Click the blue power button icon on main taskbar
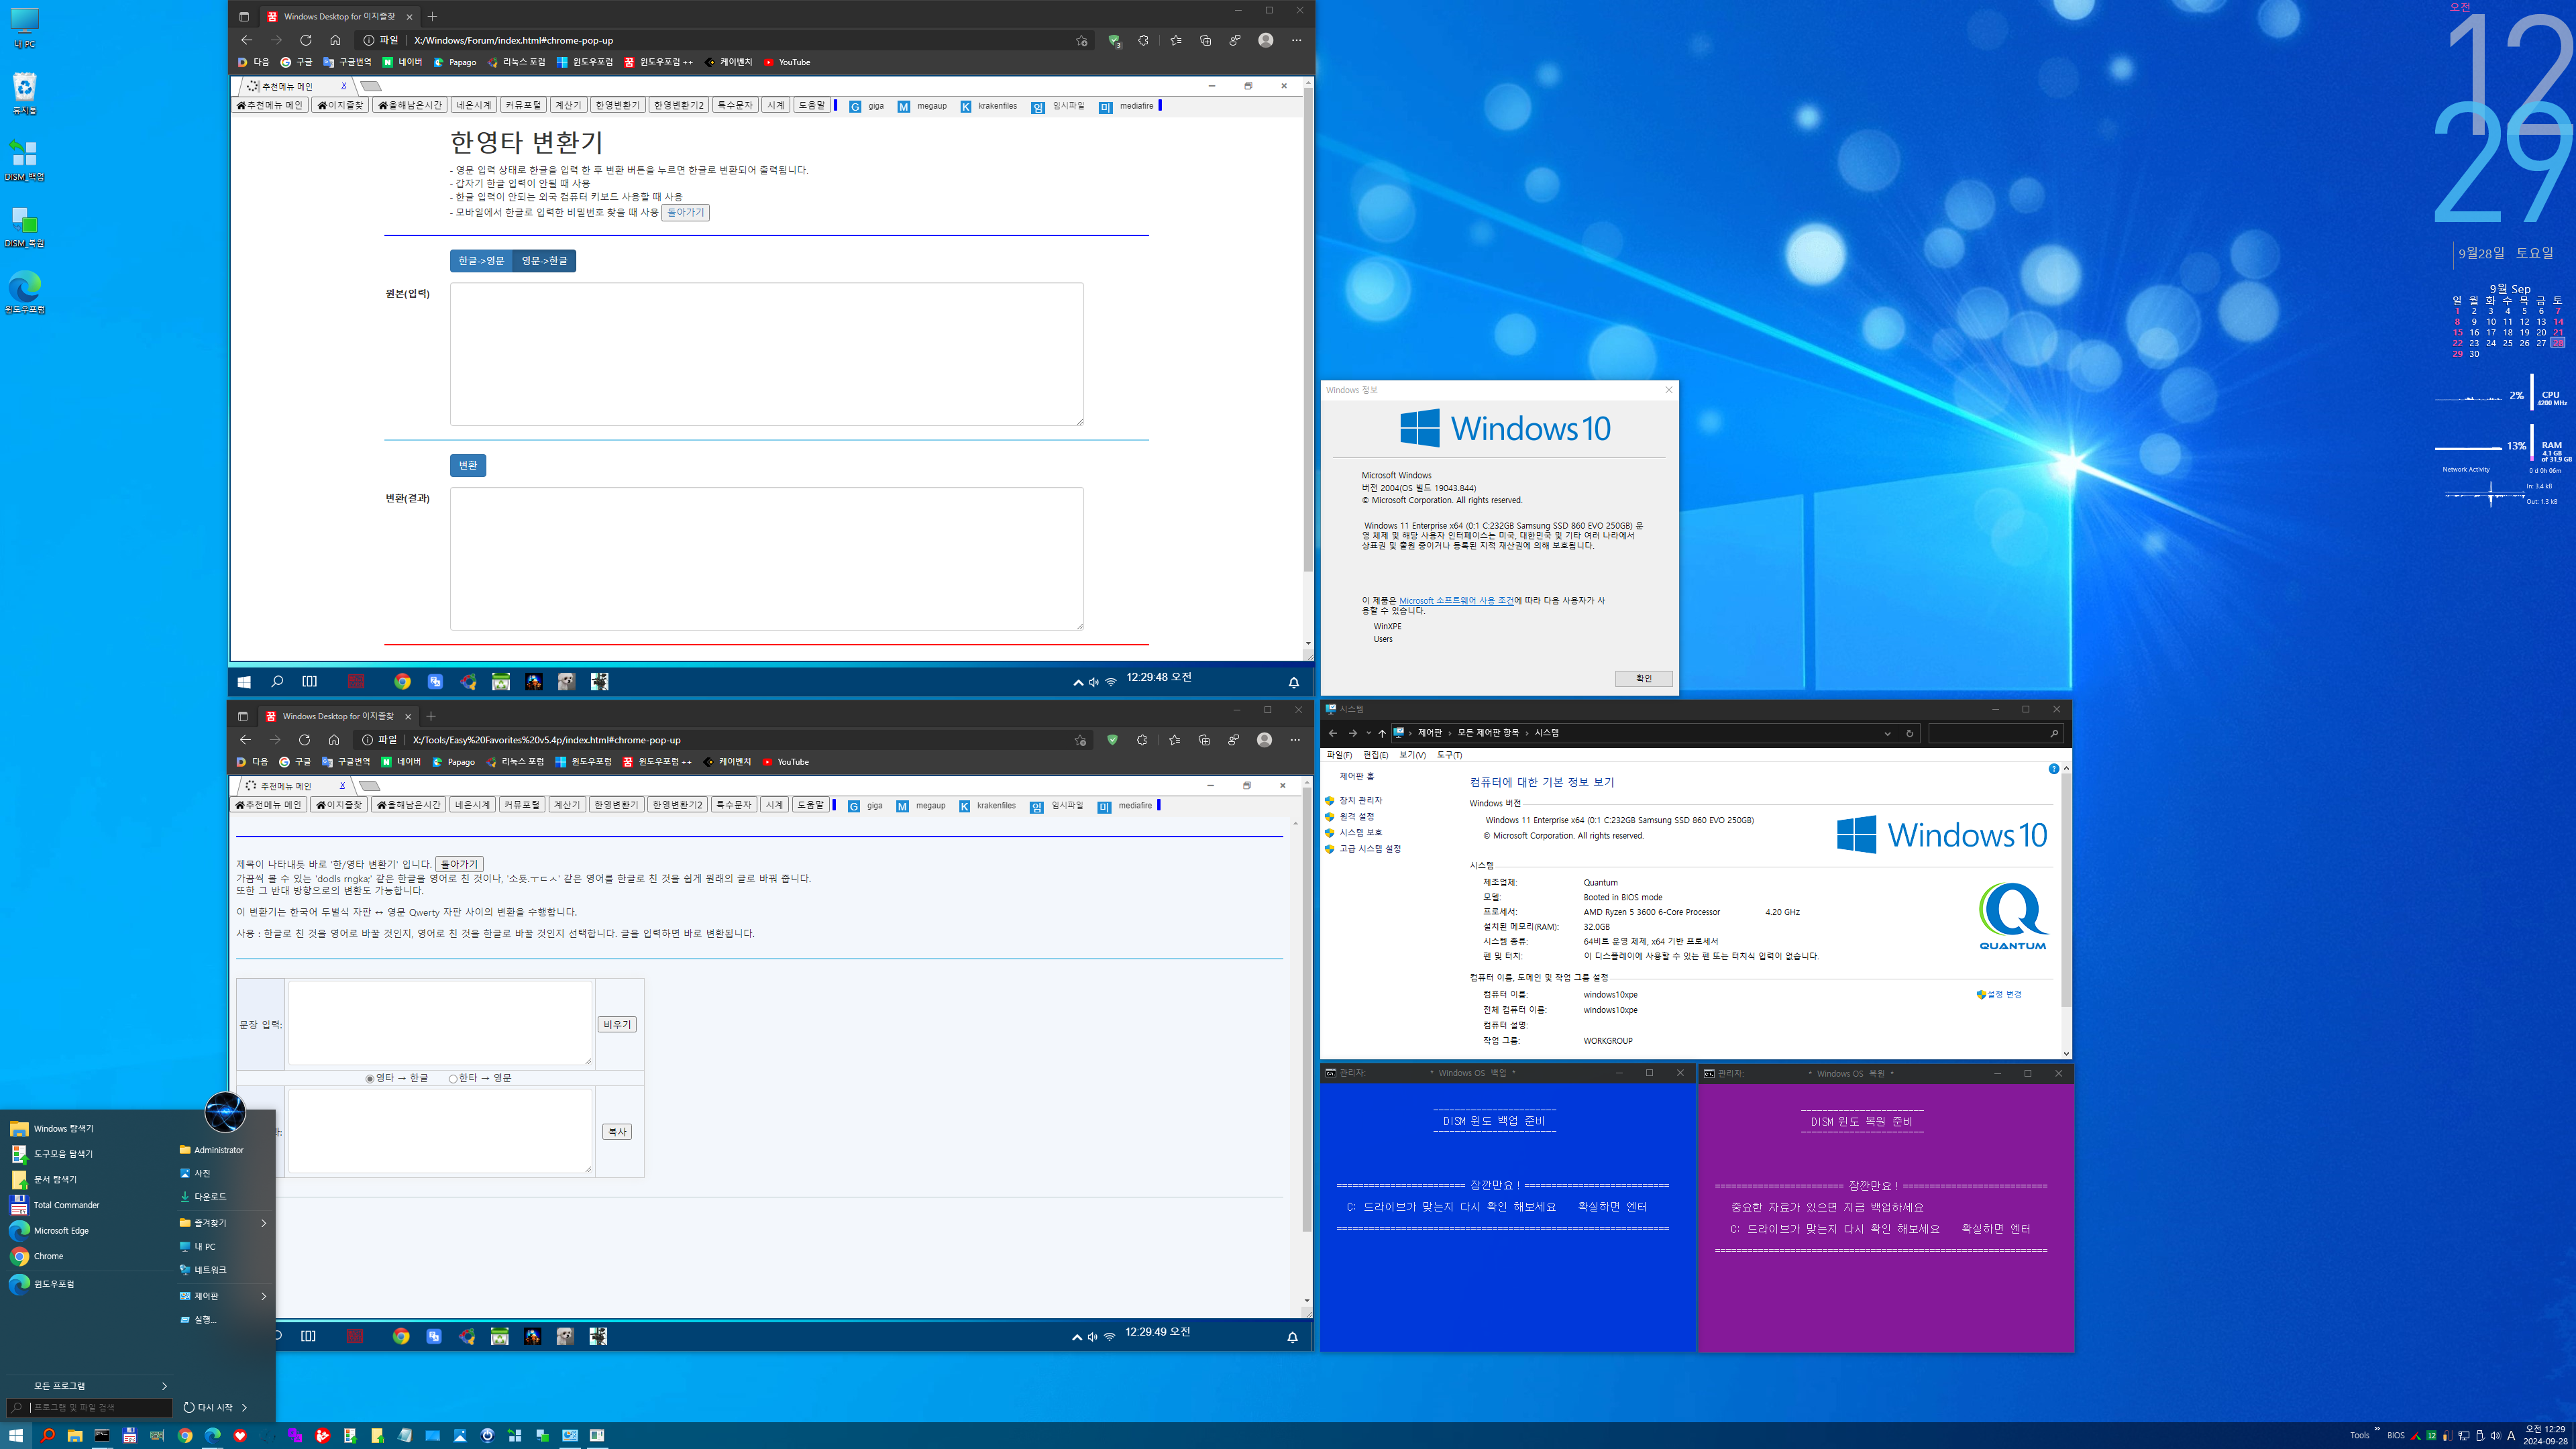The width and height of the screenshot is (2576, 1449). (x=487, y=1435)
